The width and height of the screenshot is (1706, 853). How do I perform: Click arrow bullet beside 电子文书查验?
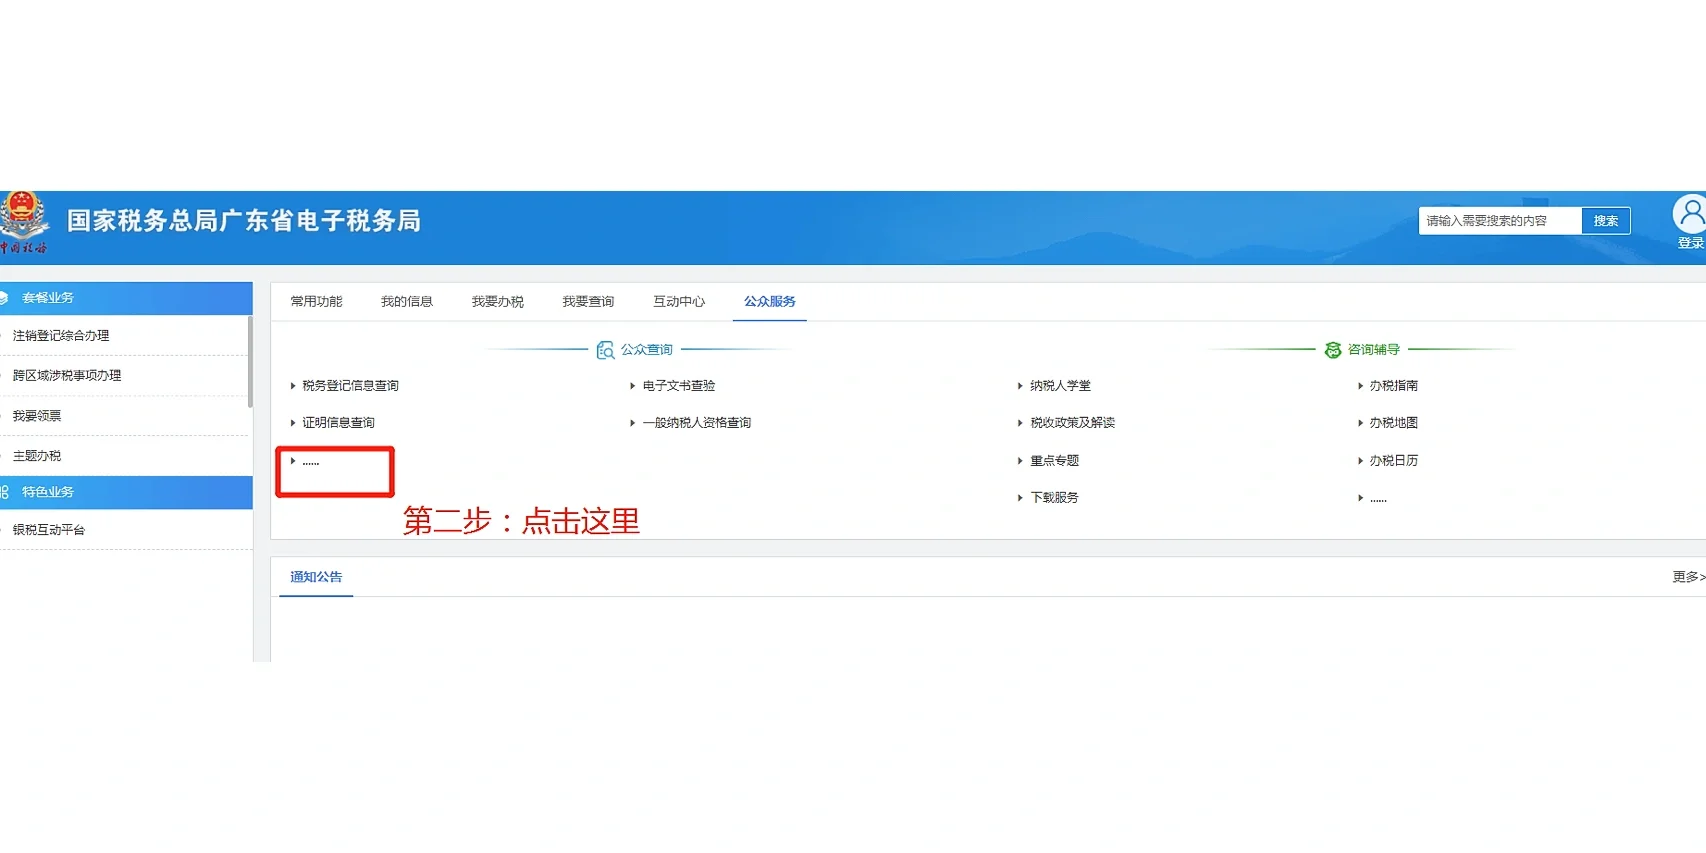(633, 386)
